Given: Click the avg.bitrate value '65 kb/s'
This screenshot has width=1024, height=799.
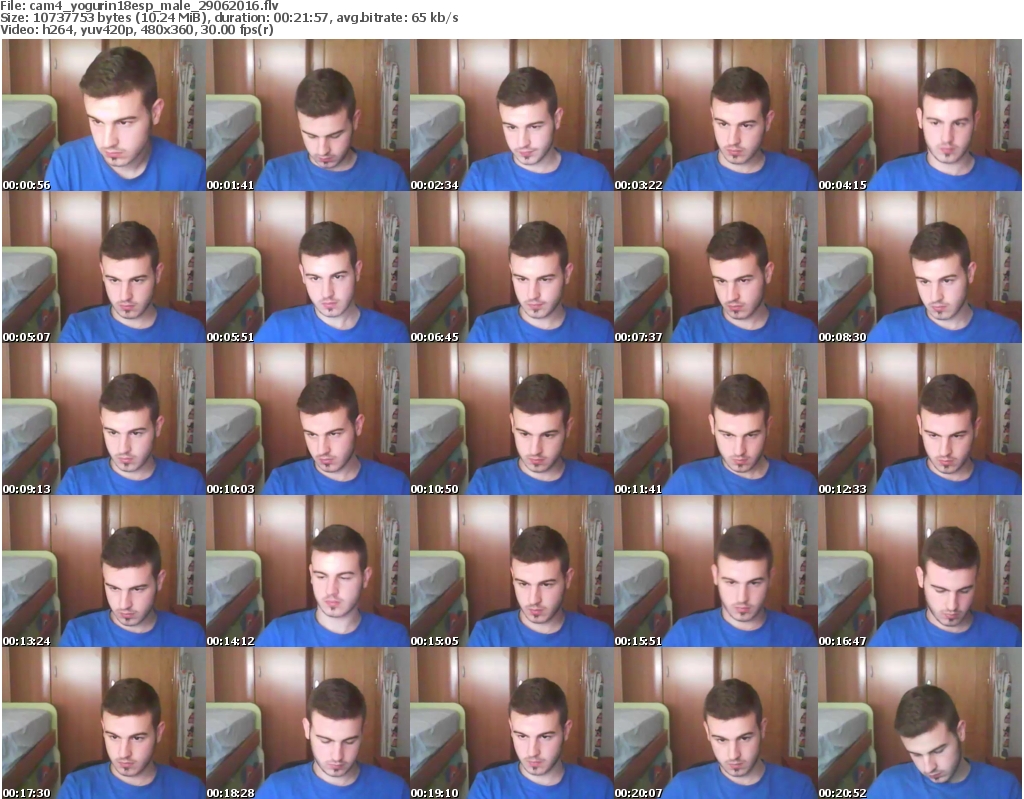Looking at the screenshot, I should (434, 18).
